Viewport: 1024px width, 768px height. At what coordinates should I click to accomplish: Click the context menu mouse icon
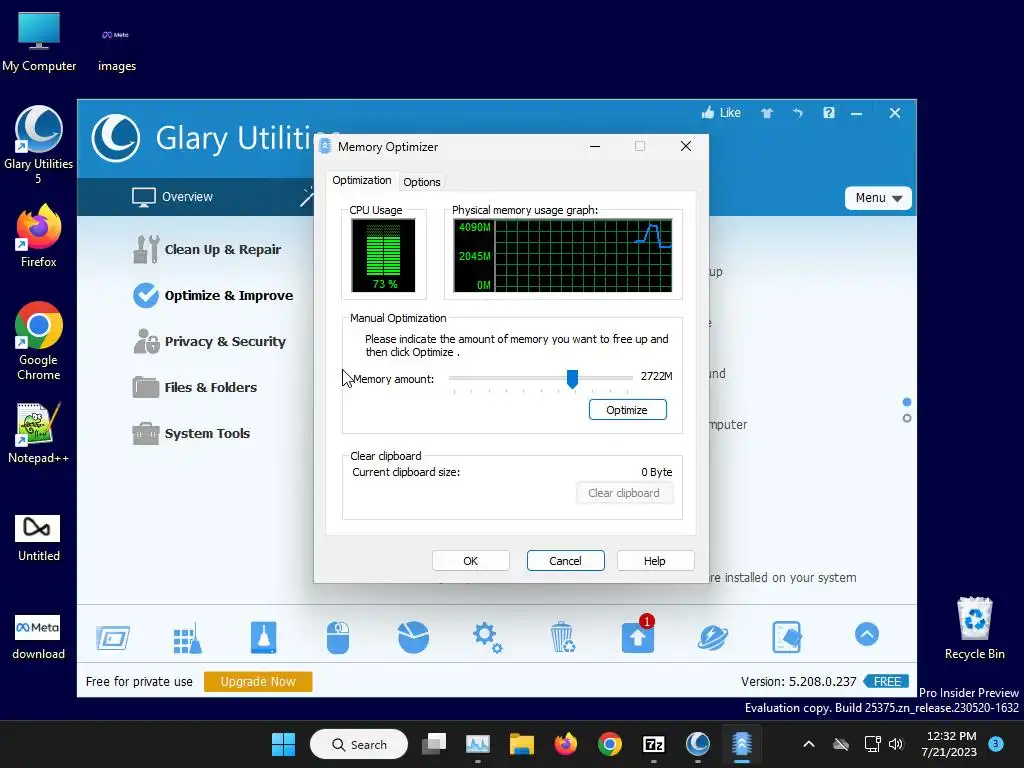tap(338, 637)
